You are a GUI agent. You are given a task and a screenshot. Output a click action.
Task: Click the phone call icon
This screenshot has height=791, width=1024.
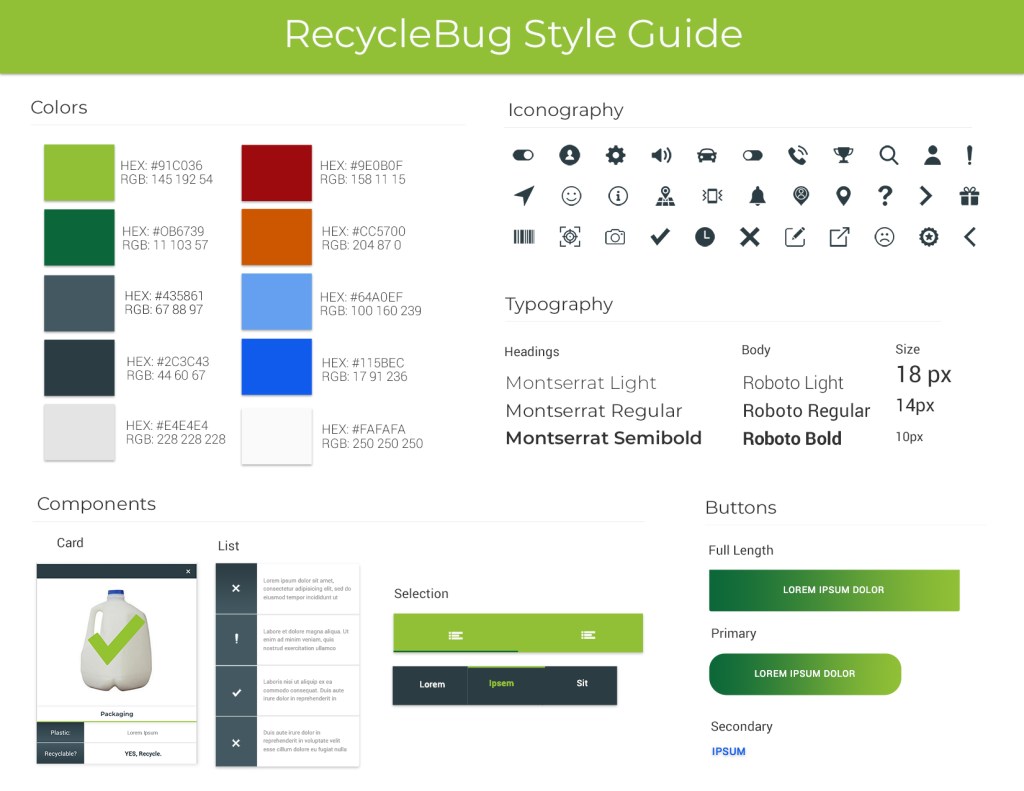click(797, 155)
